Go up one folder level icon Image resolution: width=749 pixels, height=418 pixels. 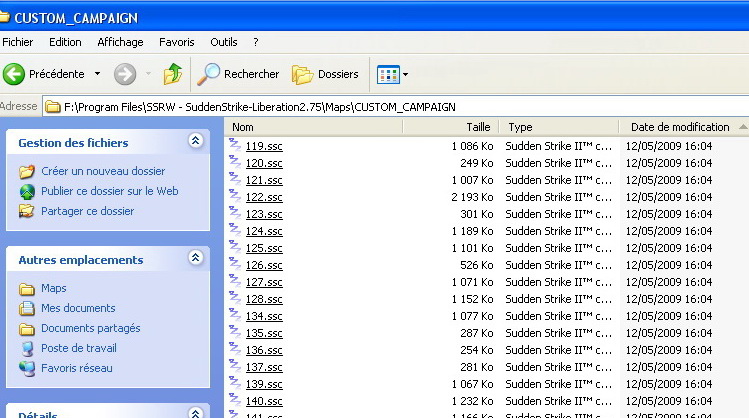tap(172, 74)
